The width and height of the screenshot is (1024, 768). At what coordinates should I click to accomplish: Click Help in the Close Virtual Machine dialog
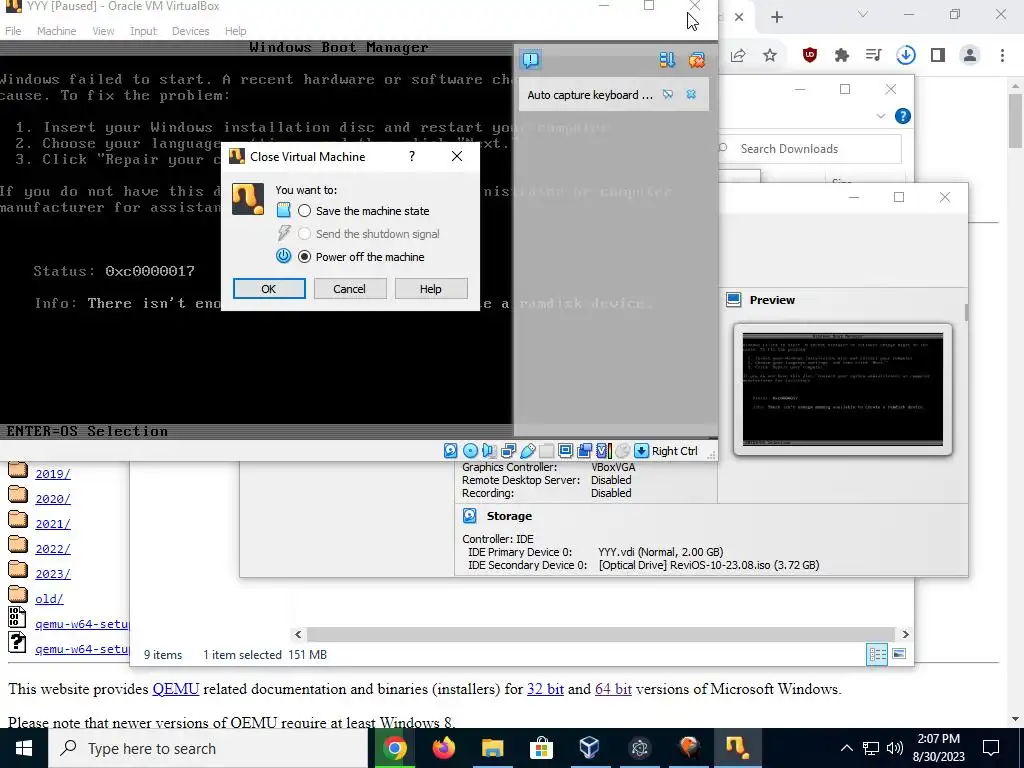(x=430, y=289)
